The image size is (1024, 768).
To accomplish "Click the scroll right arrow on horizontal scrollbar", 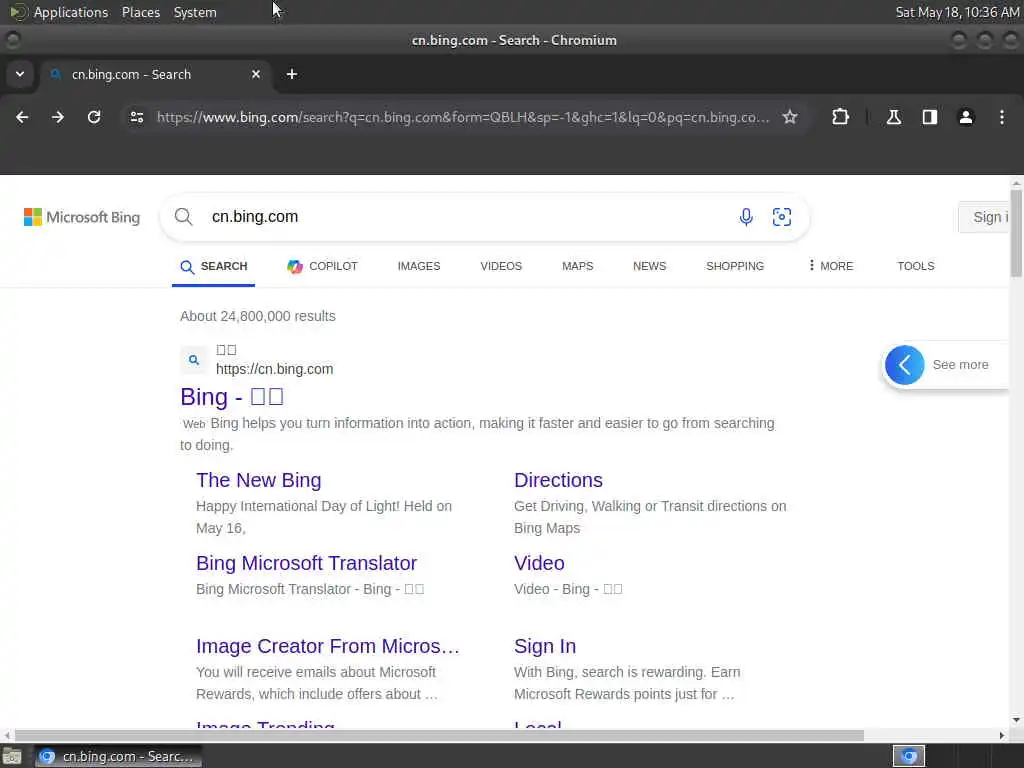I will [1002, 735].
